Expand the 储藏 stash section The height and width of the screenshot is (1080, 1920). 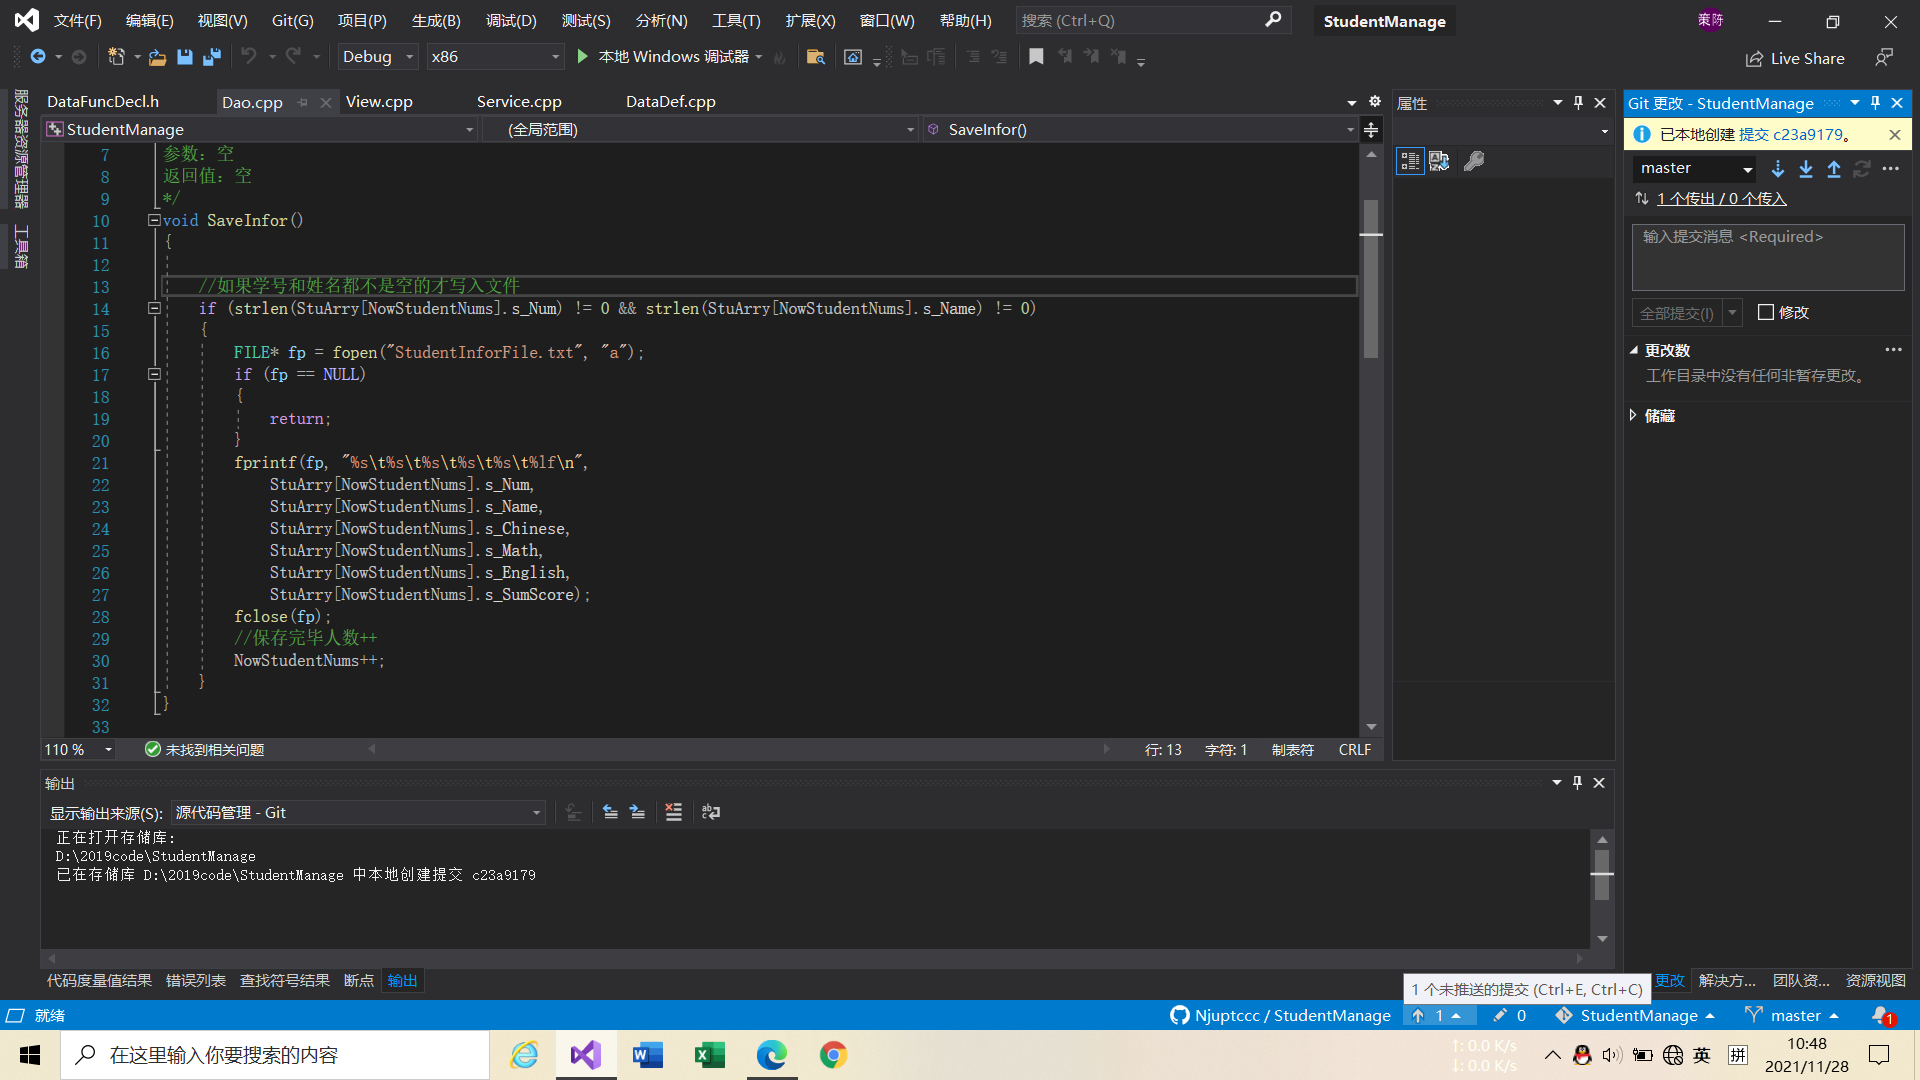[1634, 416]
